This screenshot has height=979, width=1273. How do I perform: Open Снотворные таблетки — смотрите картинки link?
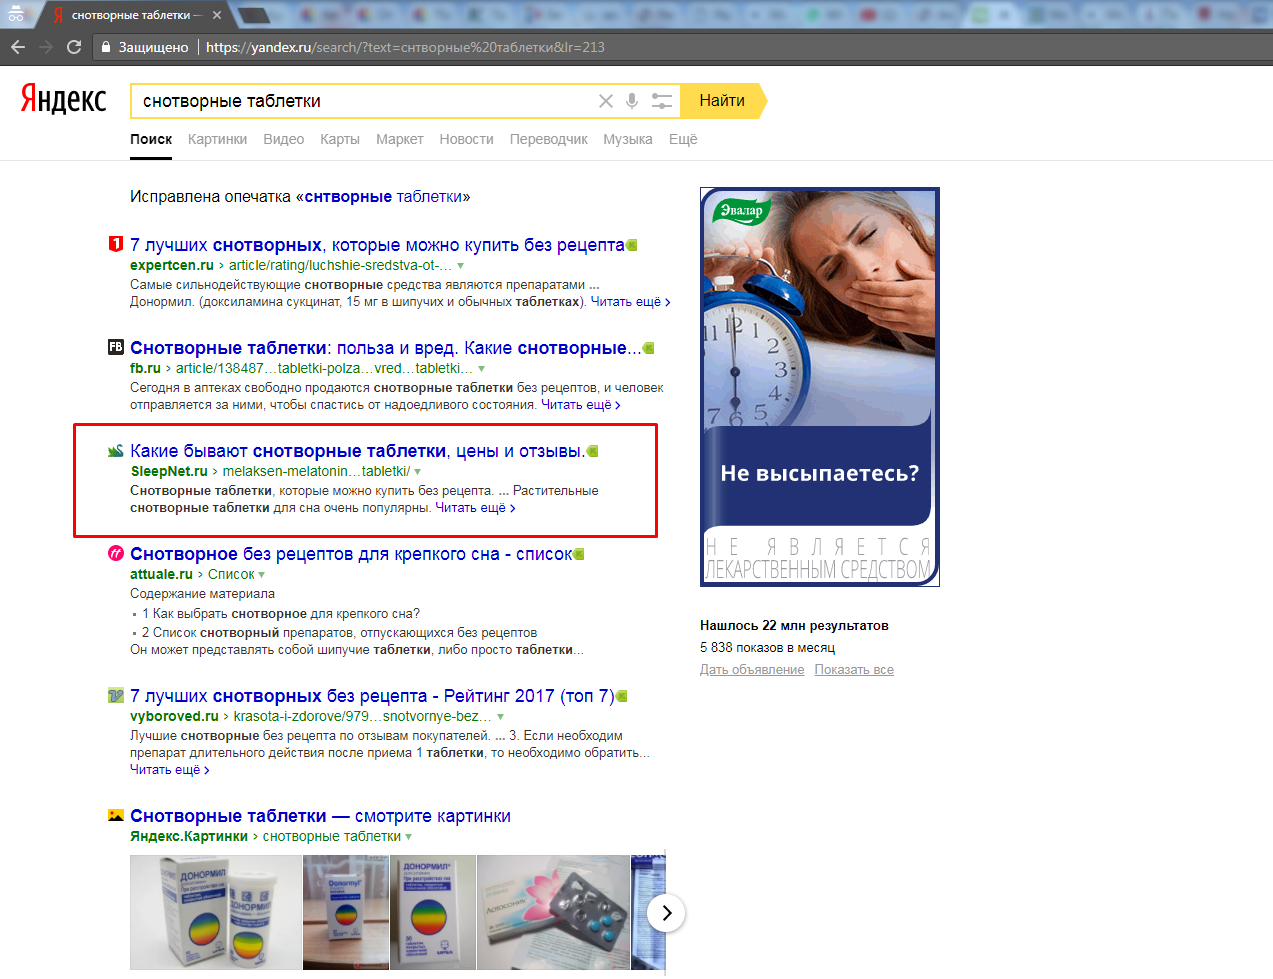point(320,816)
